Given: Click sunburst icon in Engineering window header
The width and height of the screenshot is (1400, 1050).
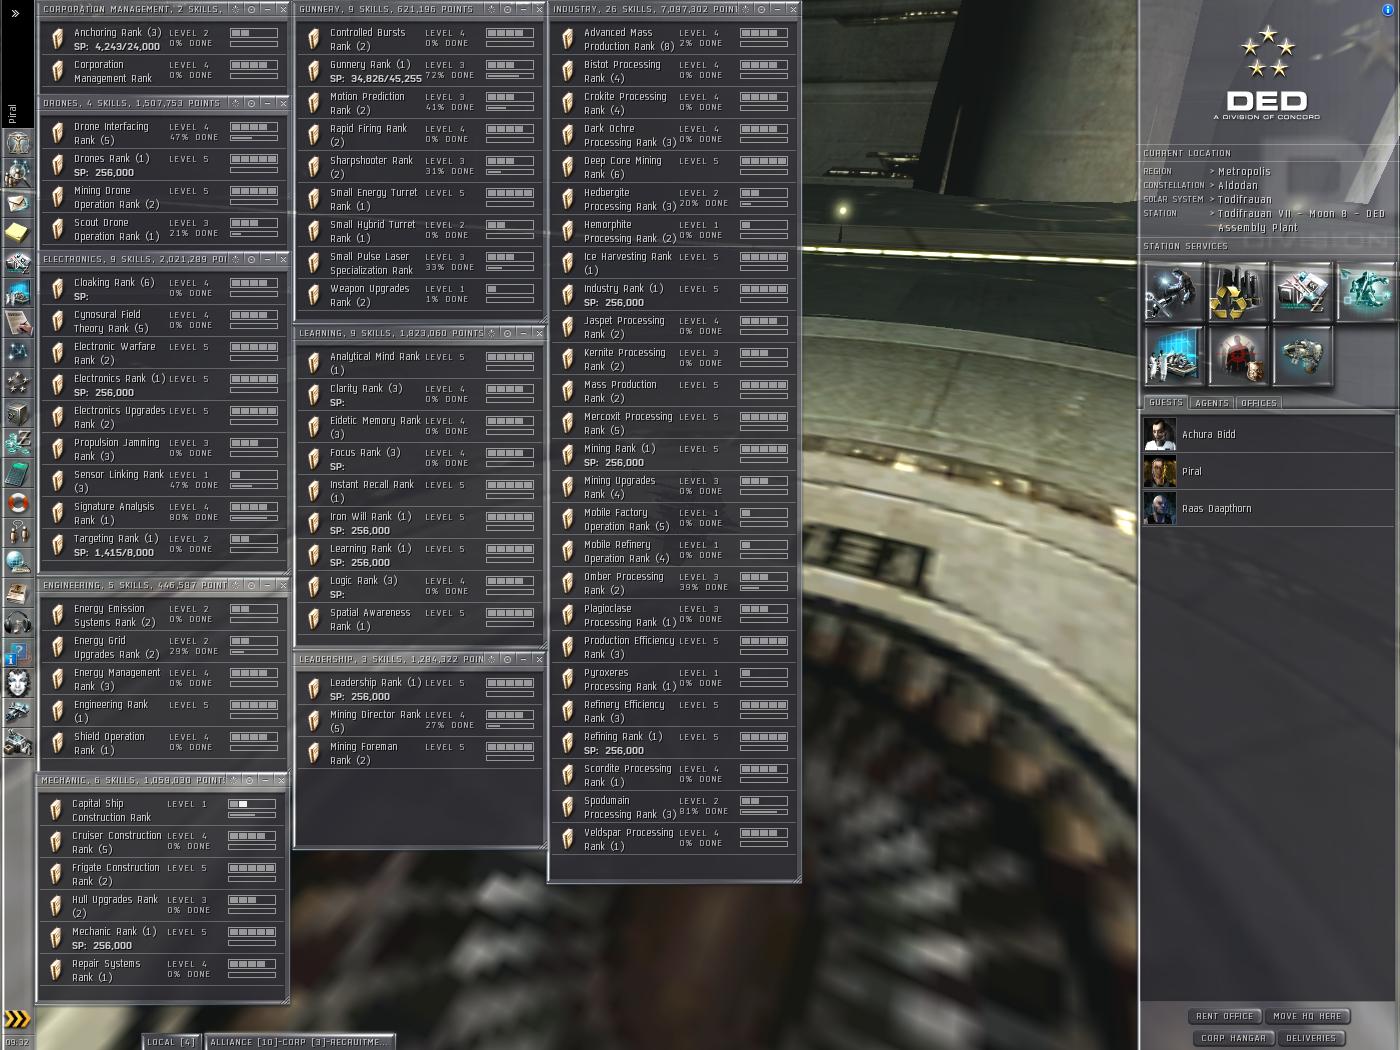Looking at the screenshot, I should tap(236, 585).
